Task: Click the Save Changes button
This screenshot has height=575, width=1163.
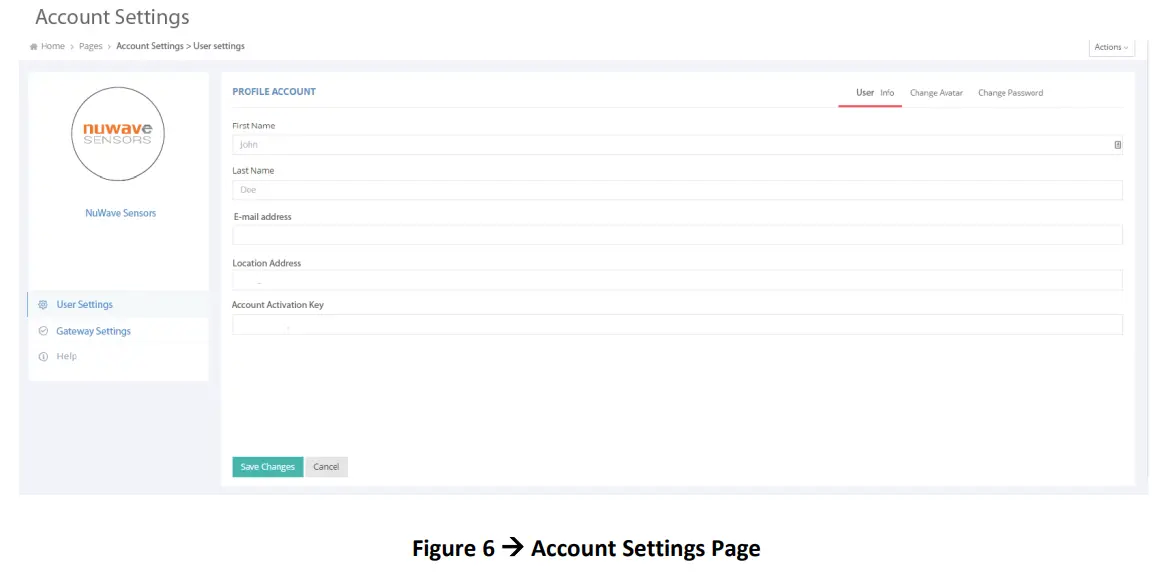Action: (x=268, y=467)
